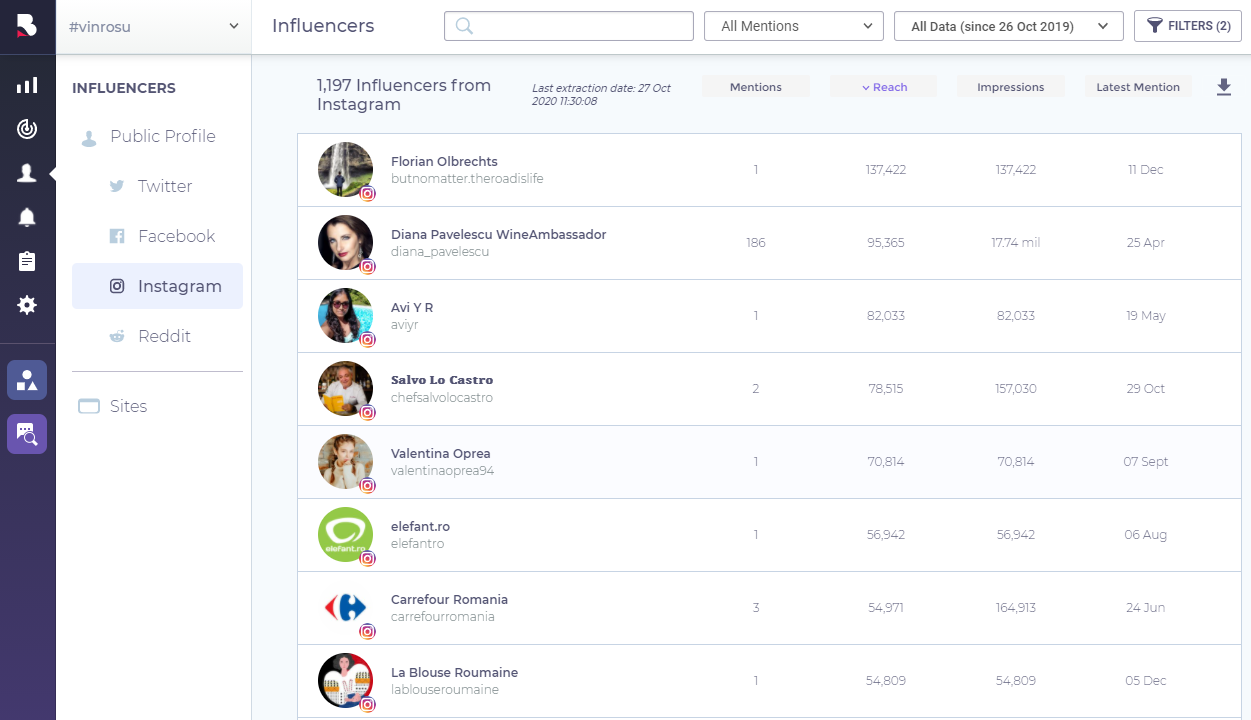This screenshot has width=1251, height=720.
Task: Select the influencers person icon in sidebar
Action: 27,173
